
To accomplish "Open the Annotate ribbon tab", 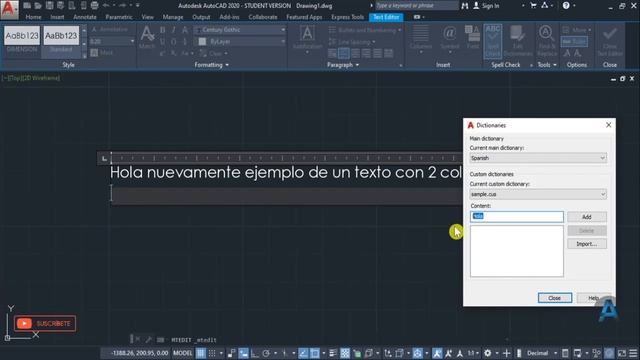I will click(85, 17).
